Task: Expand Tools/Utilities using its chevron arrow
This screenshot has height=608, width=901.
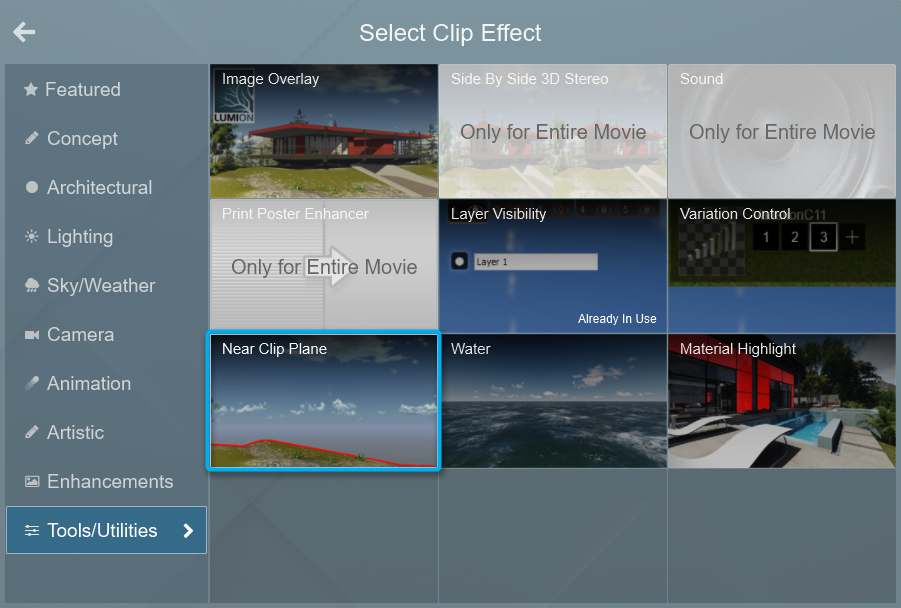Action: tap(189, 531)
